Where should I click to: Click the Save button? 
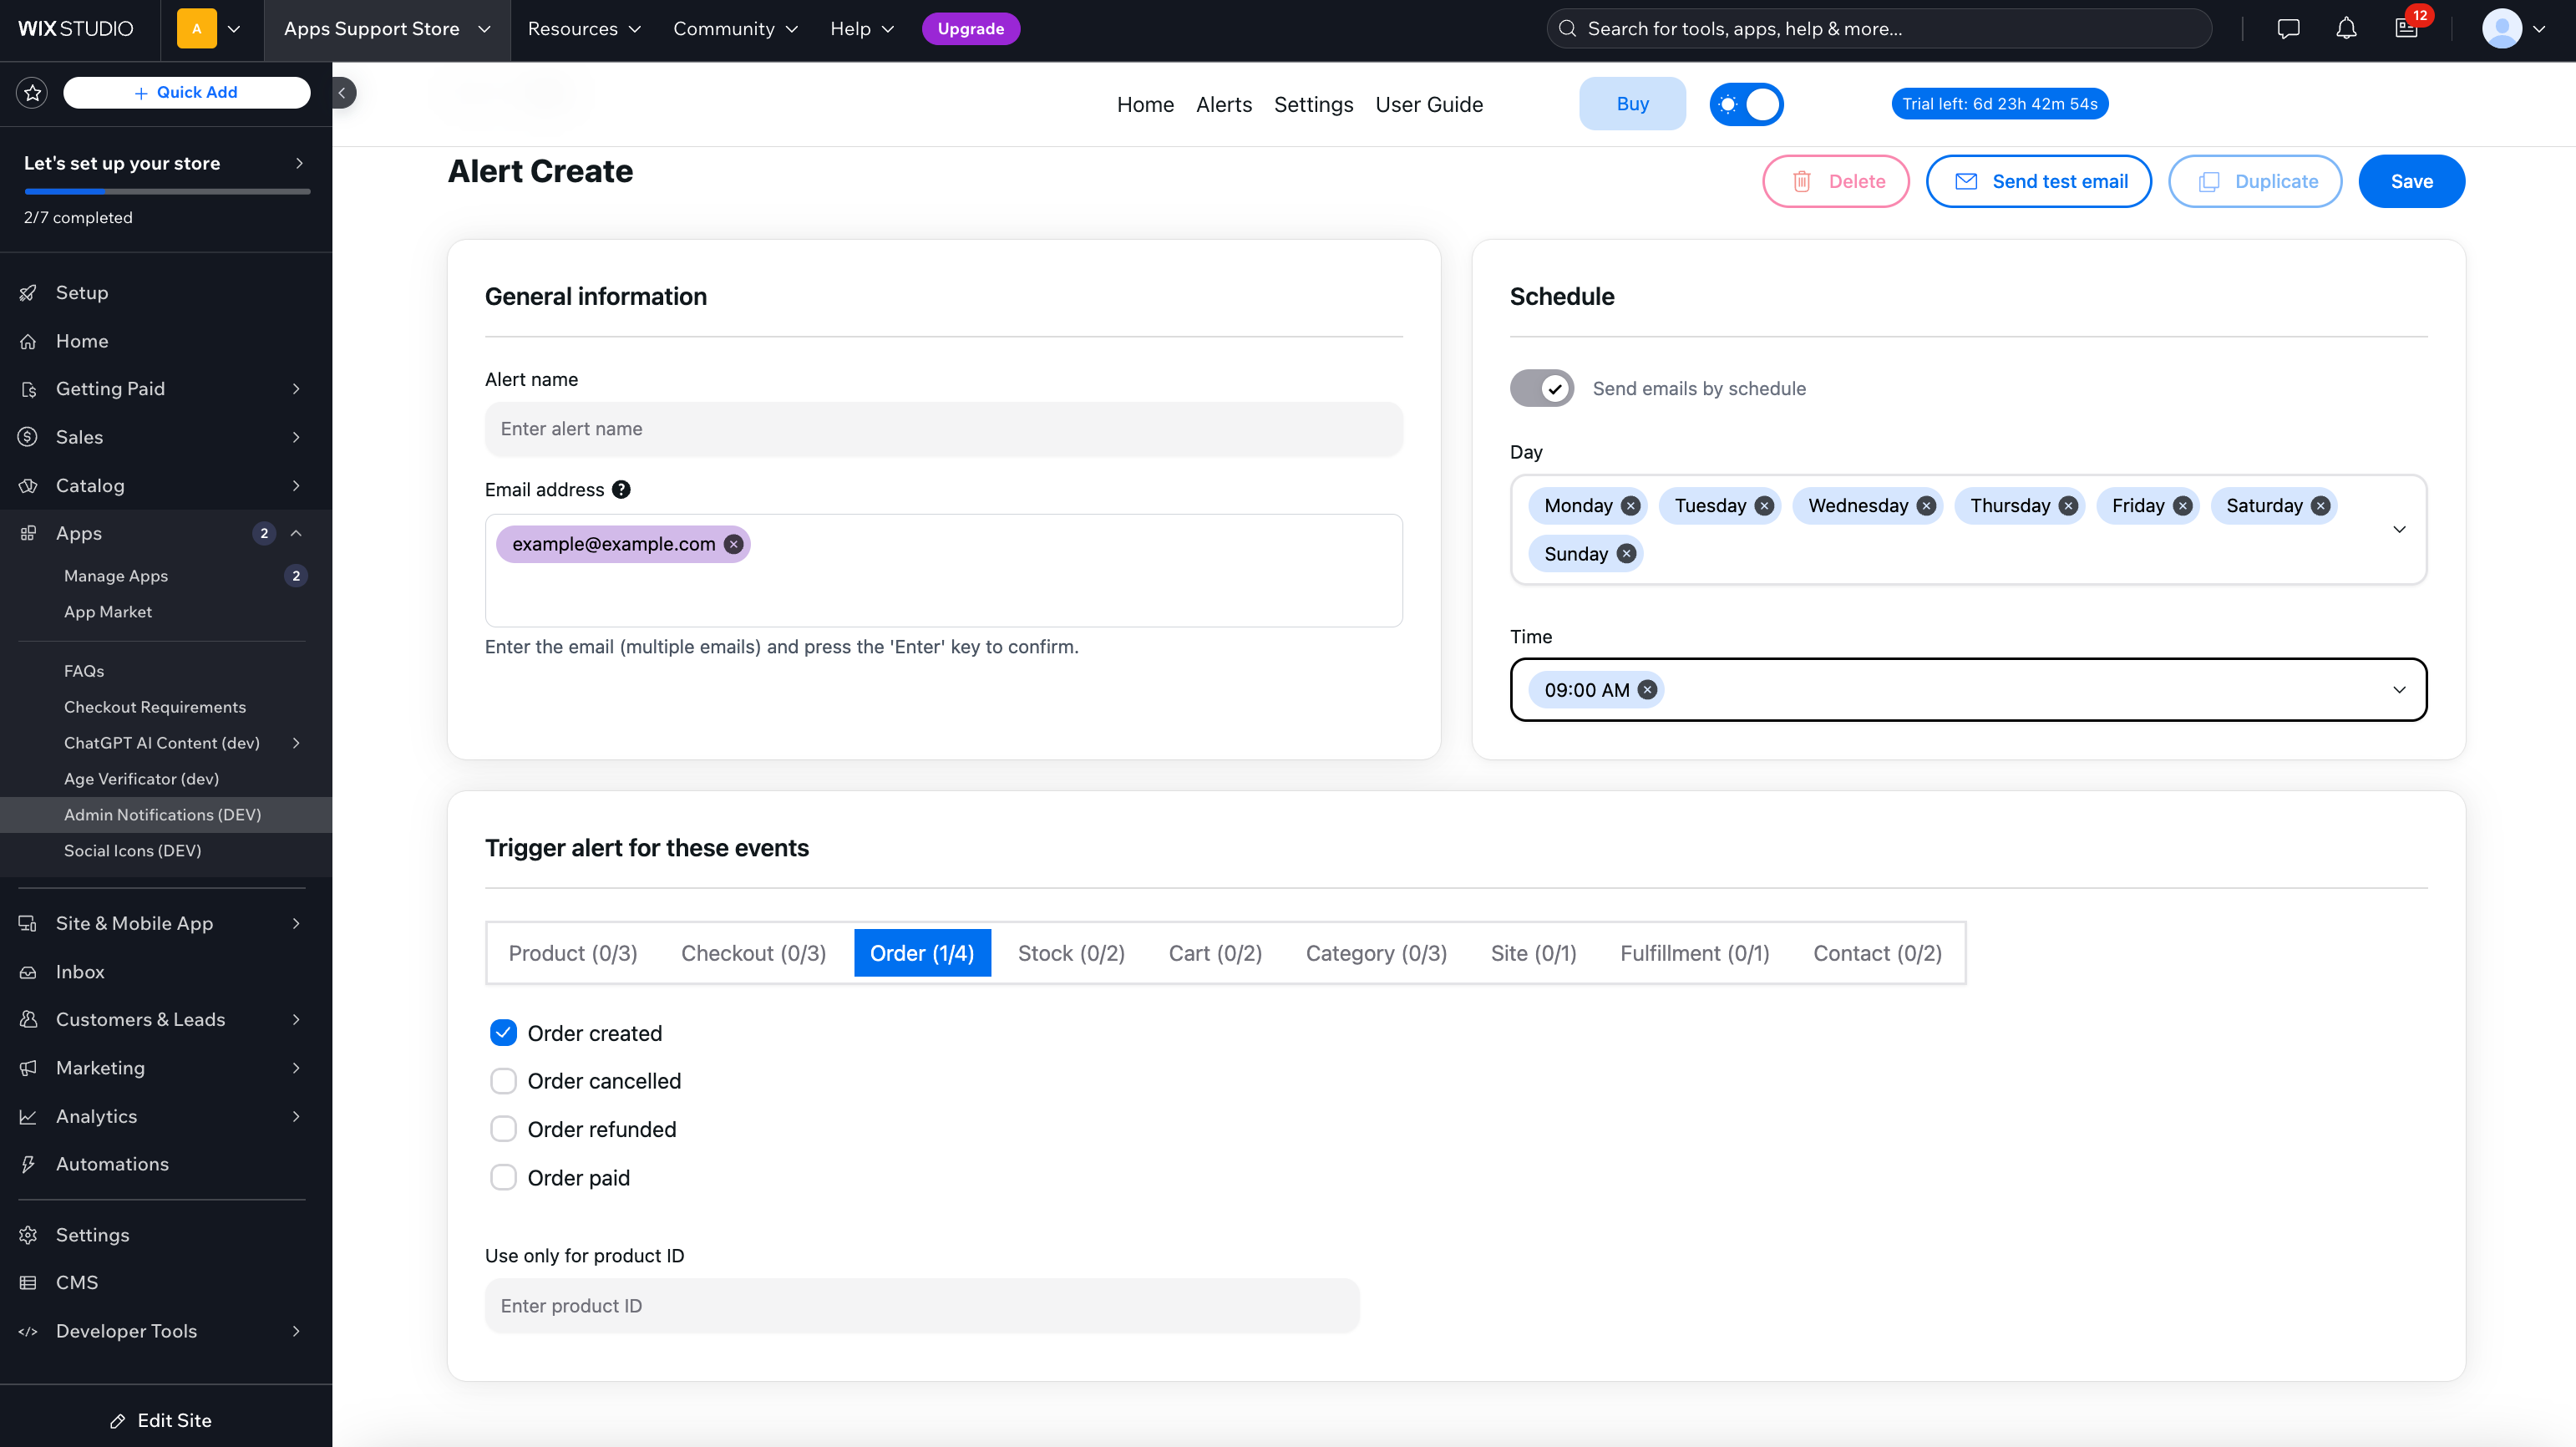coord(2411,181)
